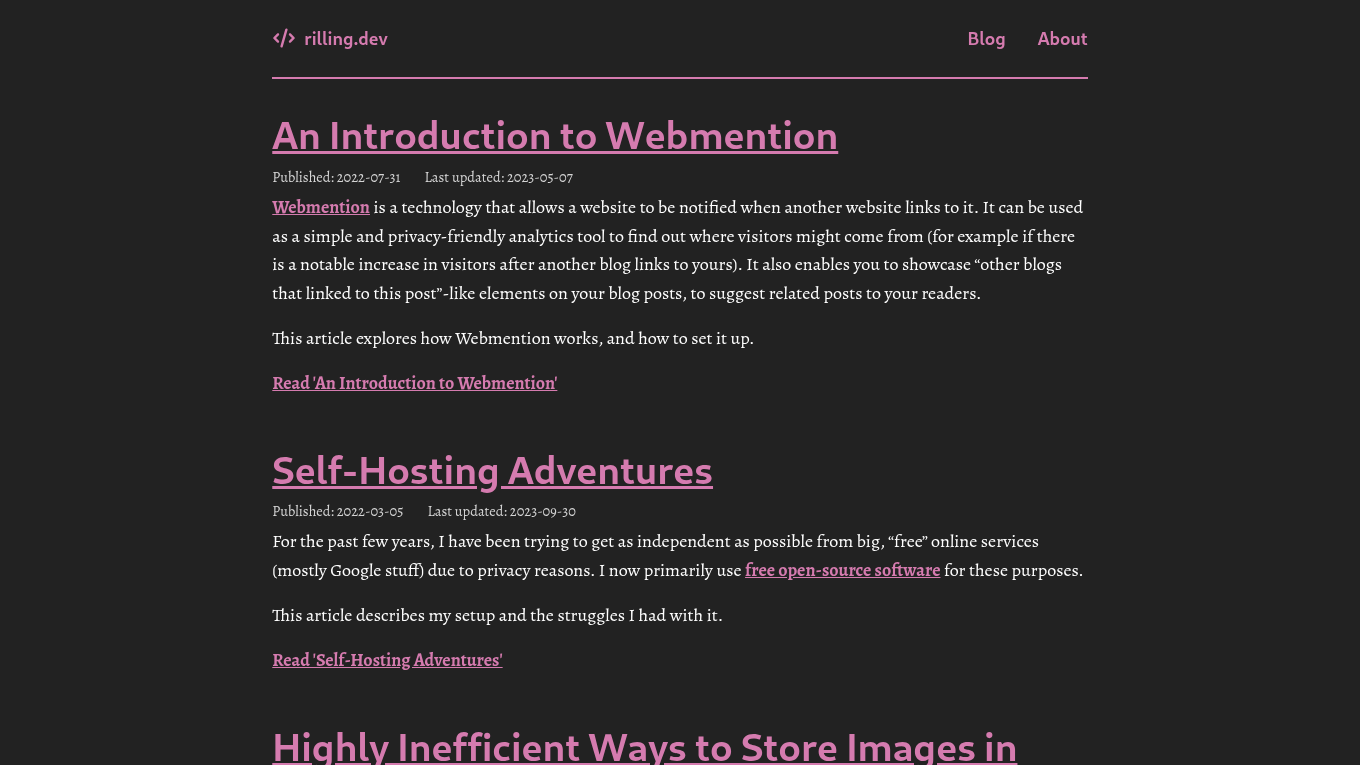This screenshot has height=765, width=1360.
Task: Open 'Self-Hosting Adventures' article title
Action: [492, 471]
